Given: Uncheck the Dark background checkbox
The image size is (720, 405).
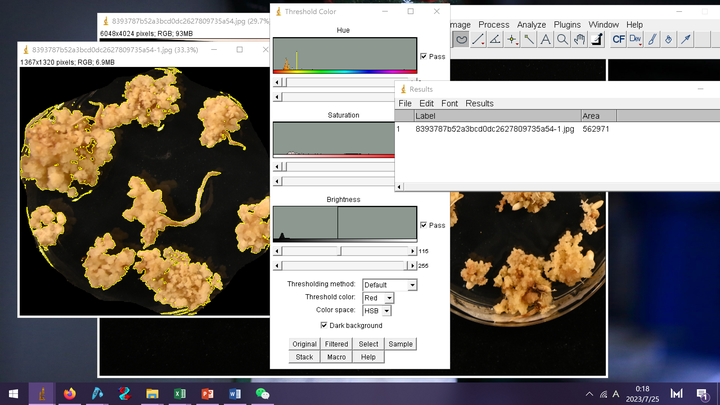Looking at the screenshot, I should [324, 325].
